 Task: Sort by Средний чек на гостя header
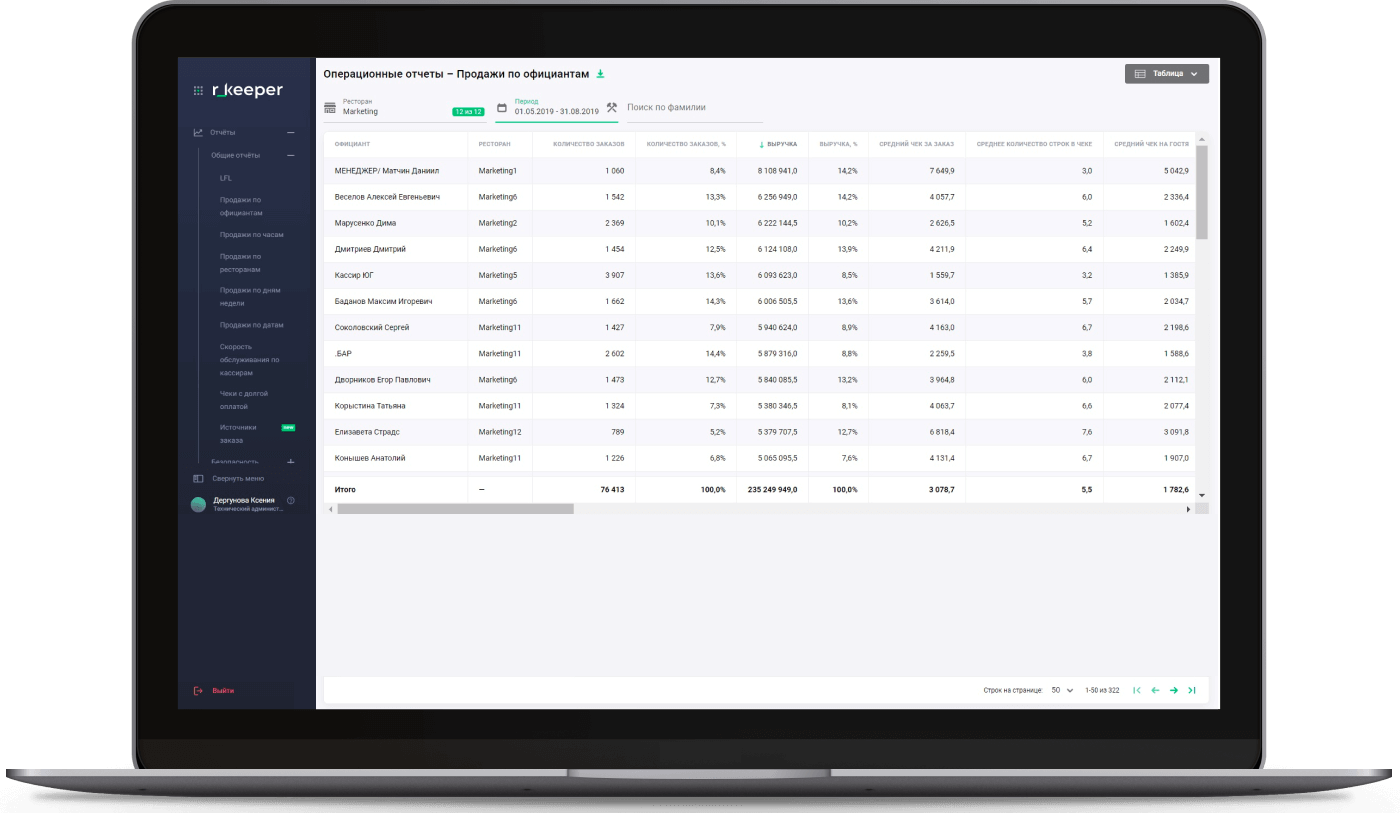point(1151,144)
